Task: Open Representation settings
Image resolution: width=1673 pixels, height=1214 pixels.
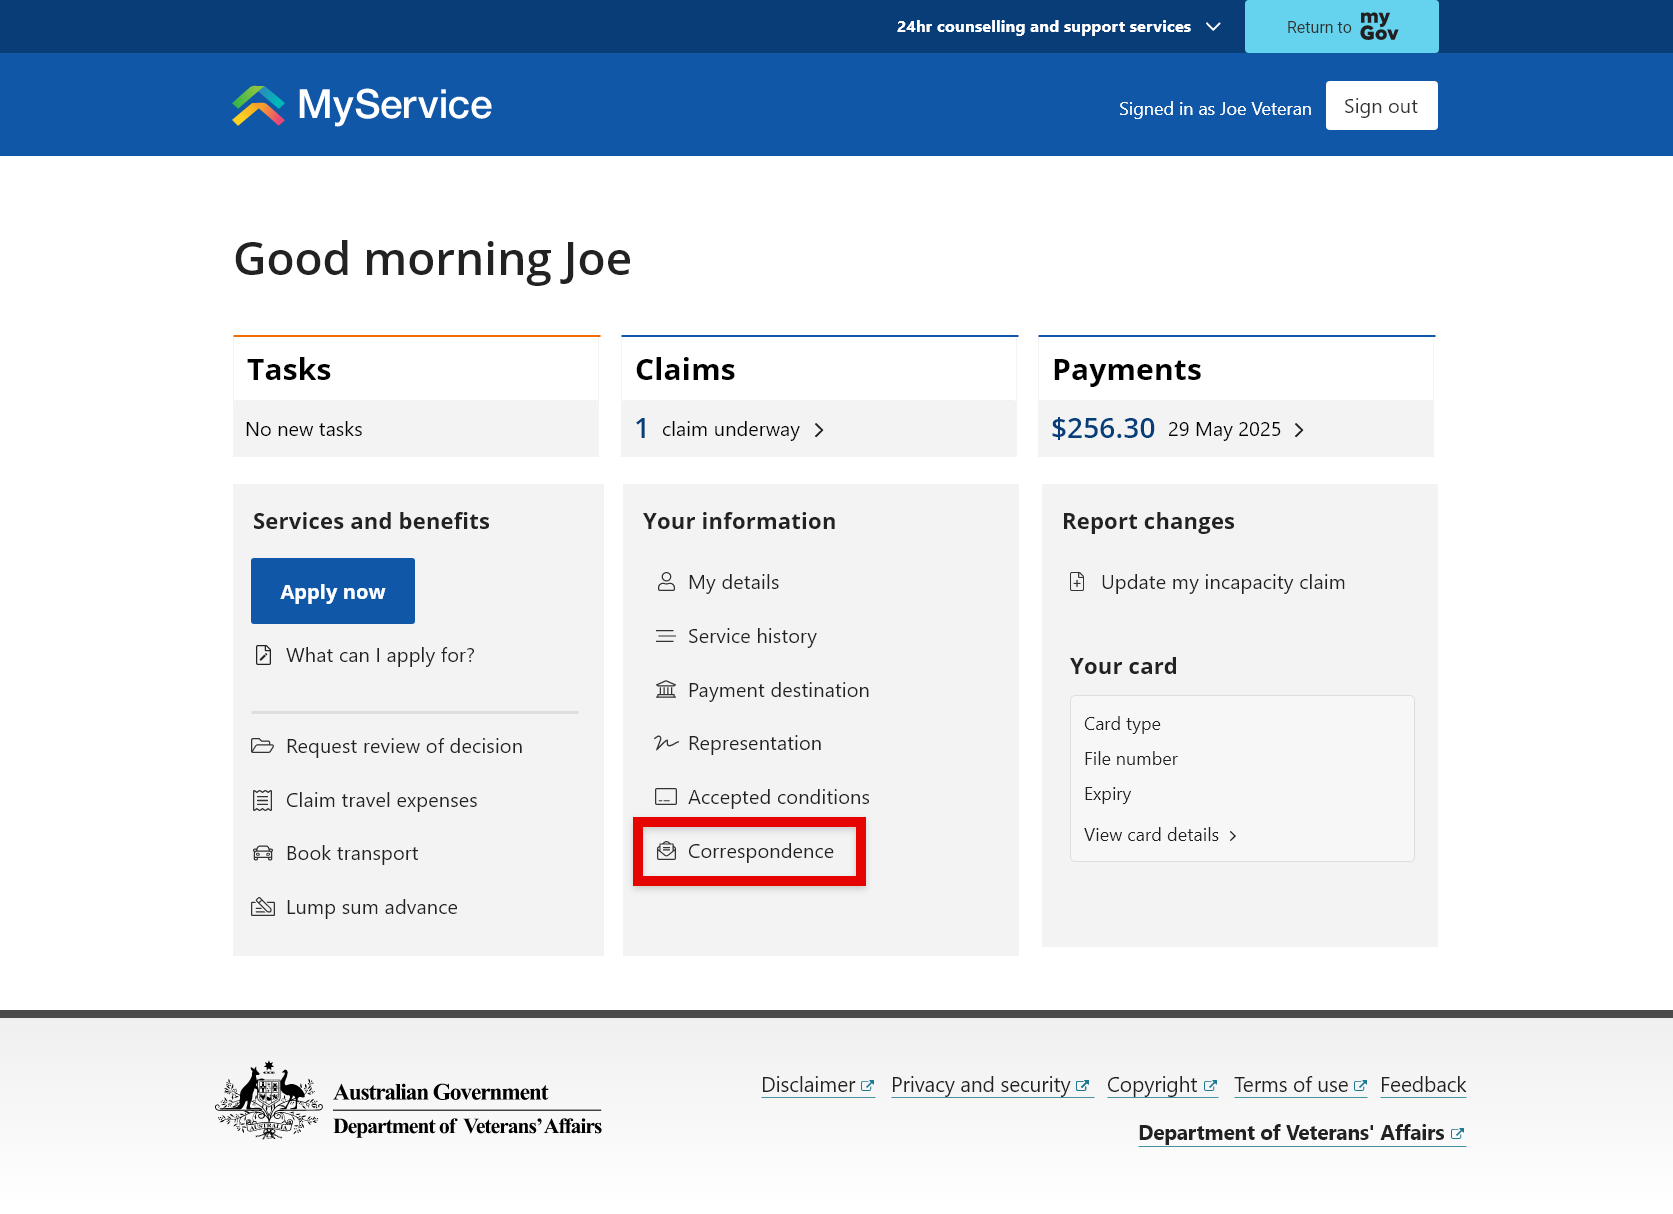Action: (x=754, y=742)
